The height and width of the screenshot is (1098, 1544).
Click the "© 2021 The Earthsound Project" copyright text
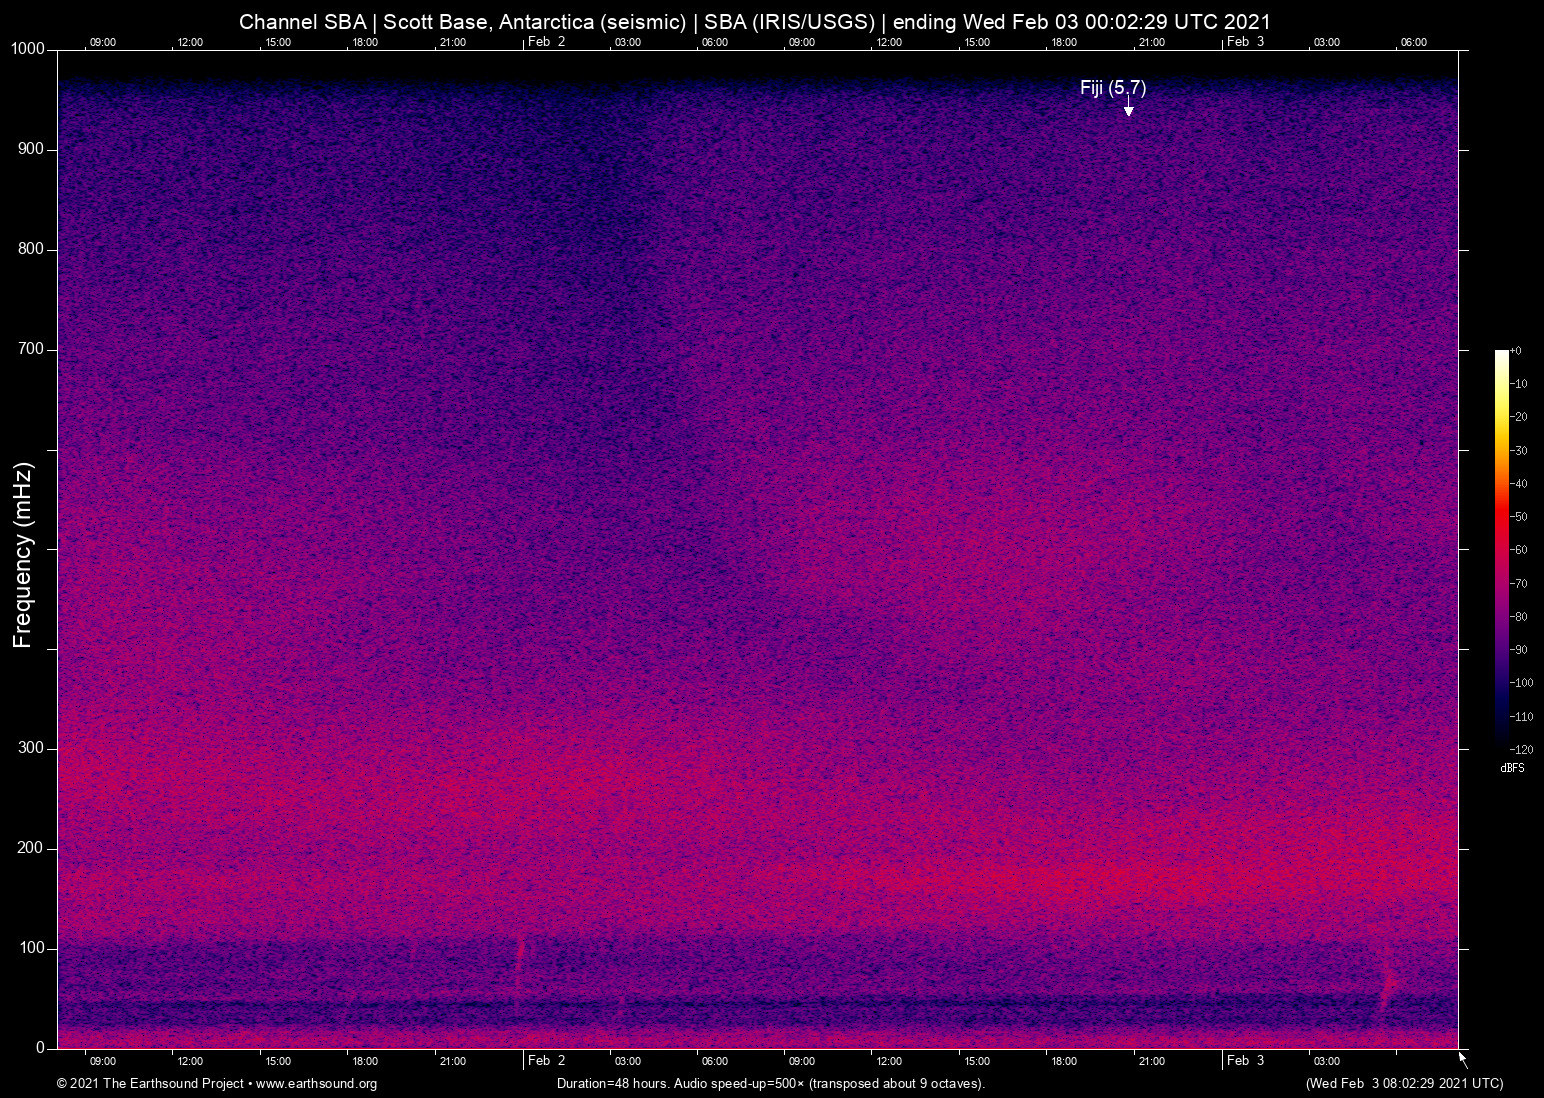150,1084
